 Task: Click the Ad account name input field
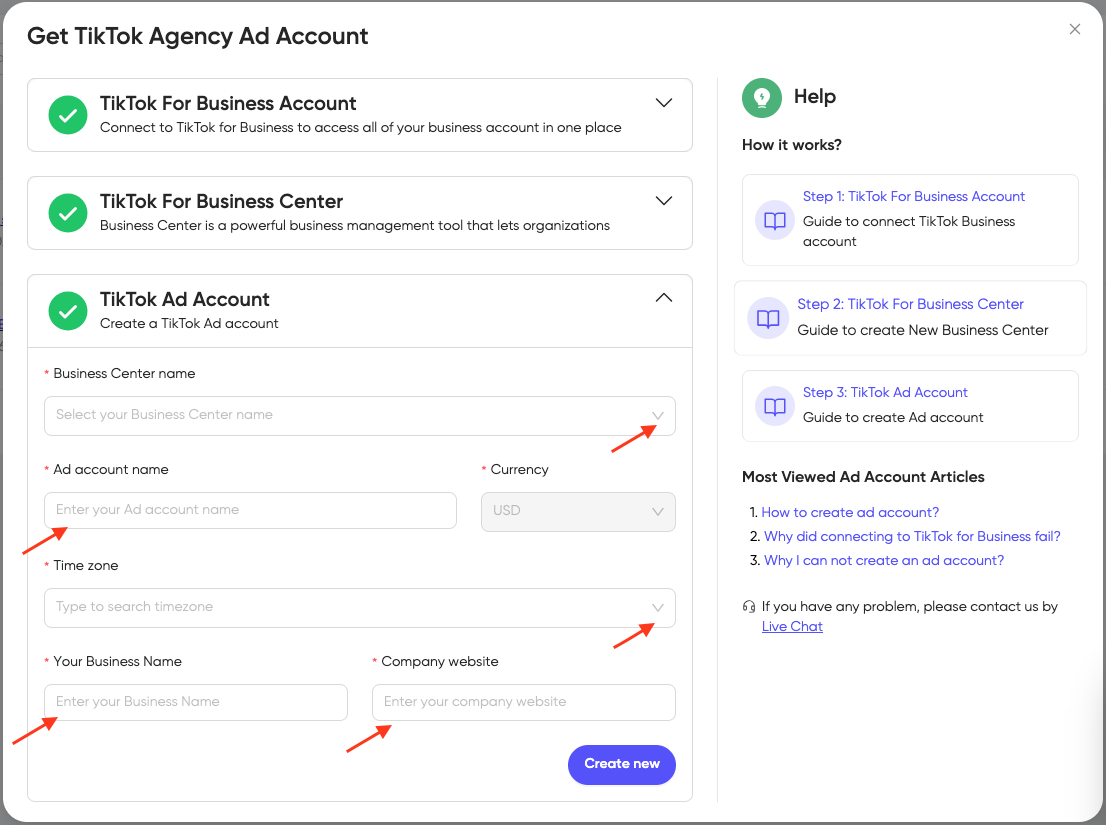point(250,510)
